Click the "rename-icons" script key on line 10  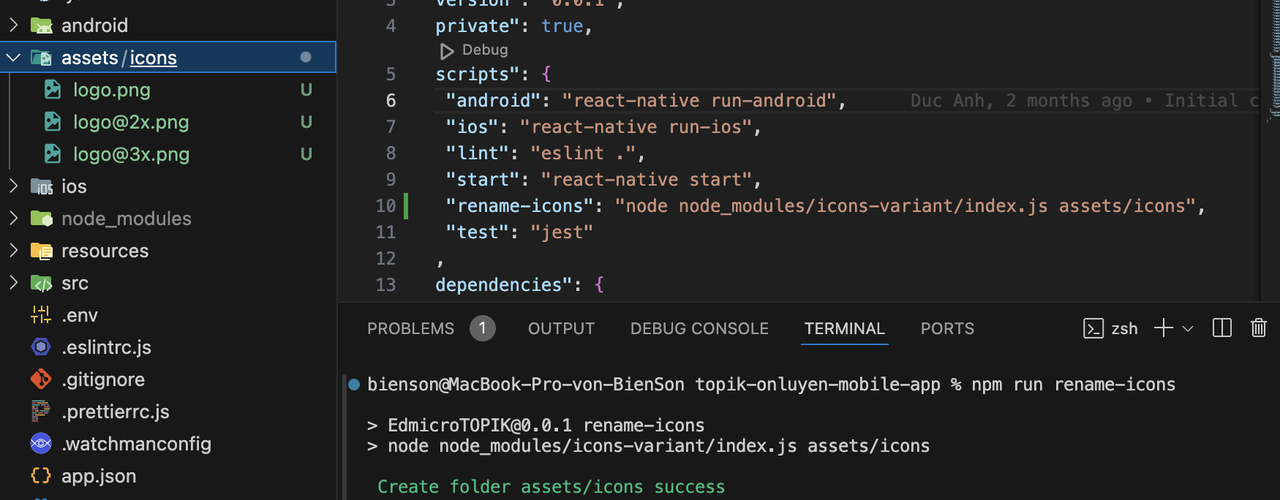coord(520,206)
